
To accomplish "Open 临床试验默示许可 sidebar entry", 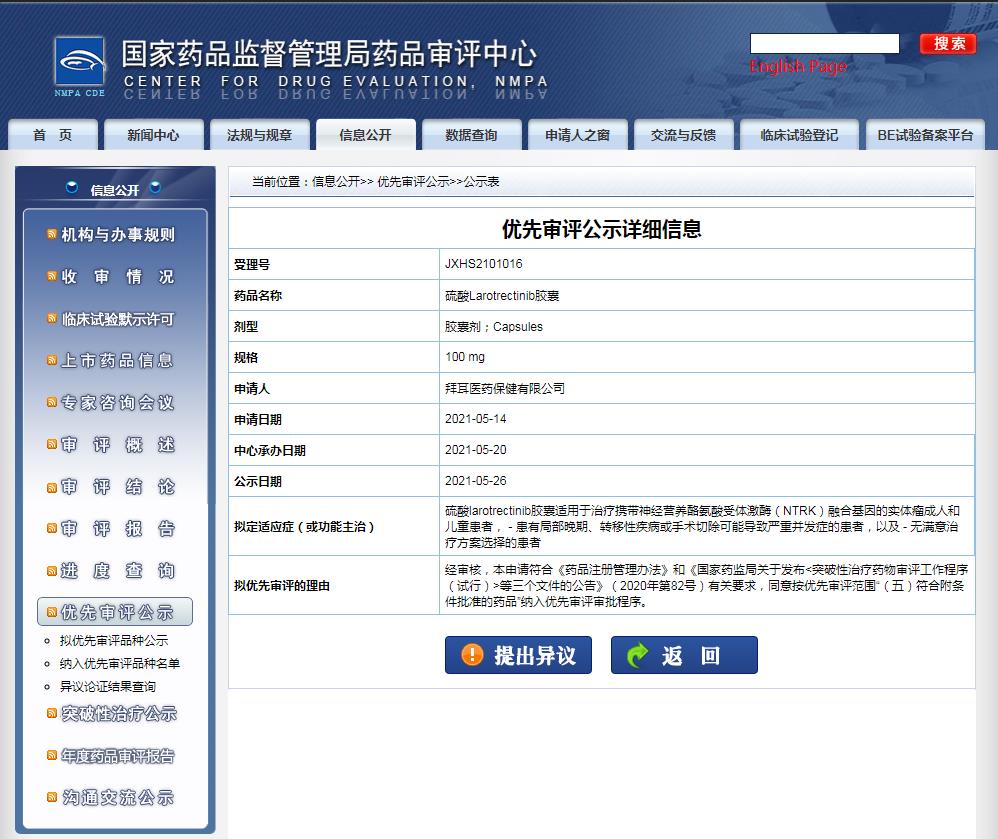I will tap(118, 318).
